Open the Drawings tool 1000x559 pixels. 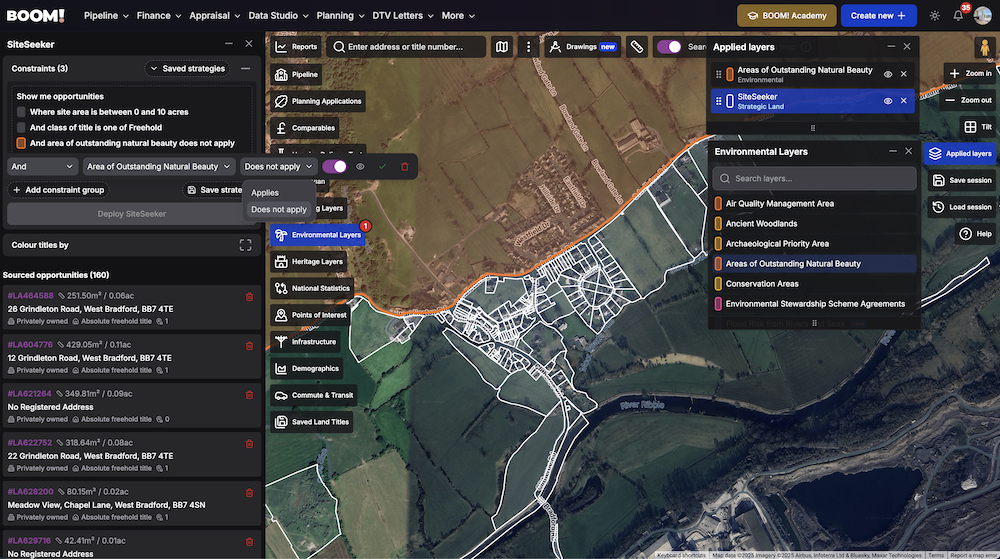pos(583,47)
